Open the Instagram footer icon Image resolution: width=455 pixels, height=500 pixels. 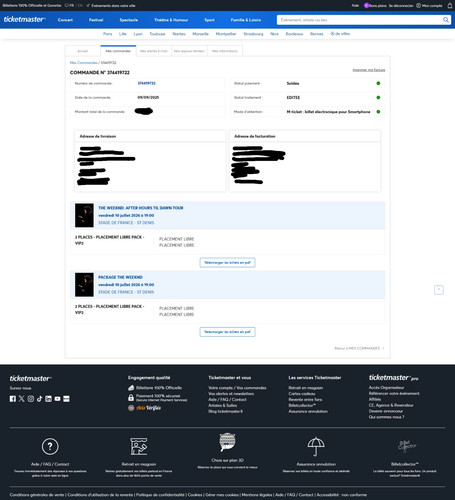click(31, 399)
